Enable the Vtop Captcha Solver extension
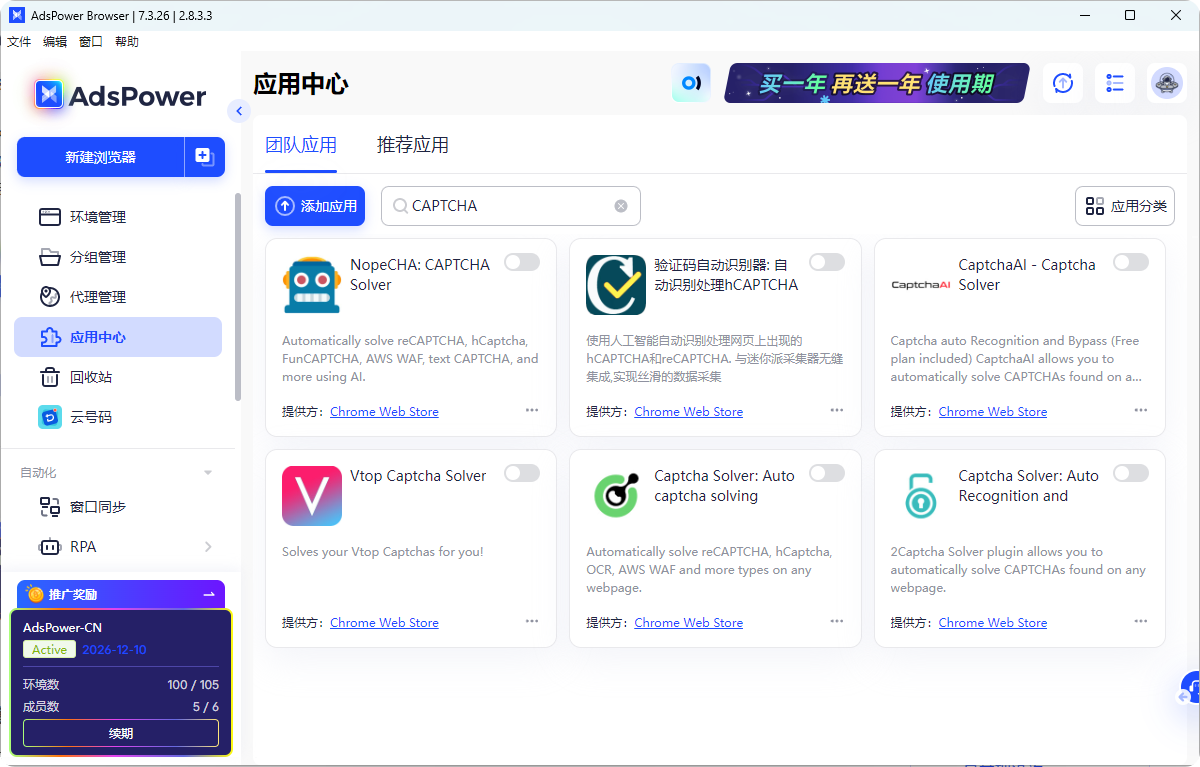Screen dimensions: 1200x767 pyautogui.click(x=521, y=472)
